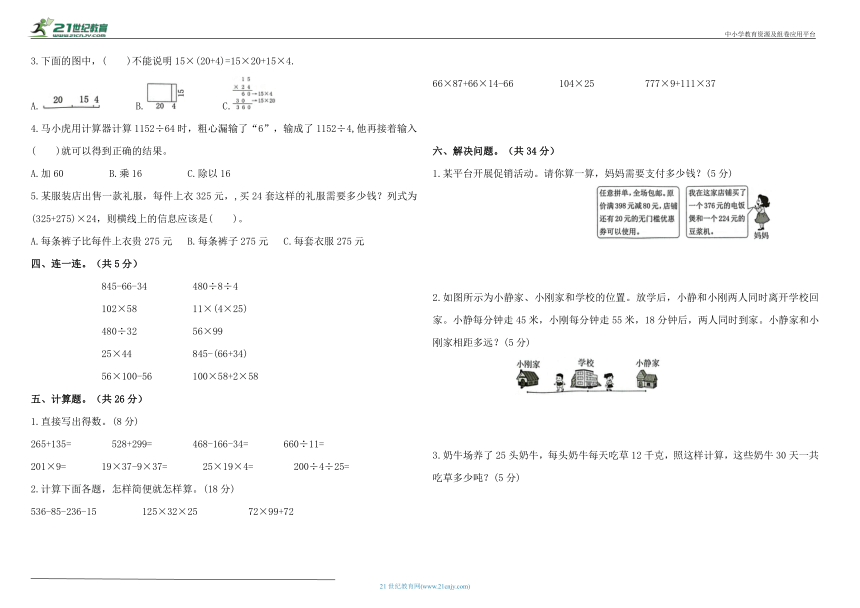The height and width of the screenshot is (608, 860).
Task: Open the 21世纪教育网 www.21cnjy.com footer link
Action: pyautogui.click(x=425, y=586)
